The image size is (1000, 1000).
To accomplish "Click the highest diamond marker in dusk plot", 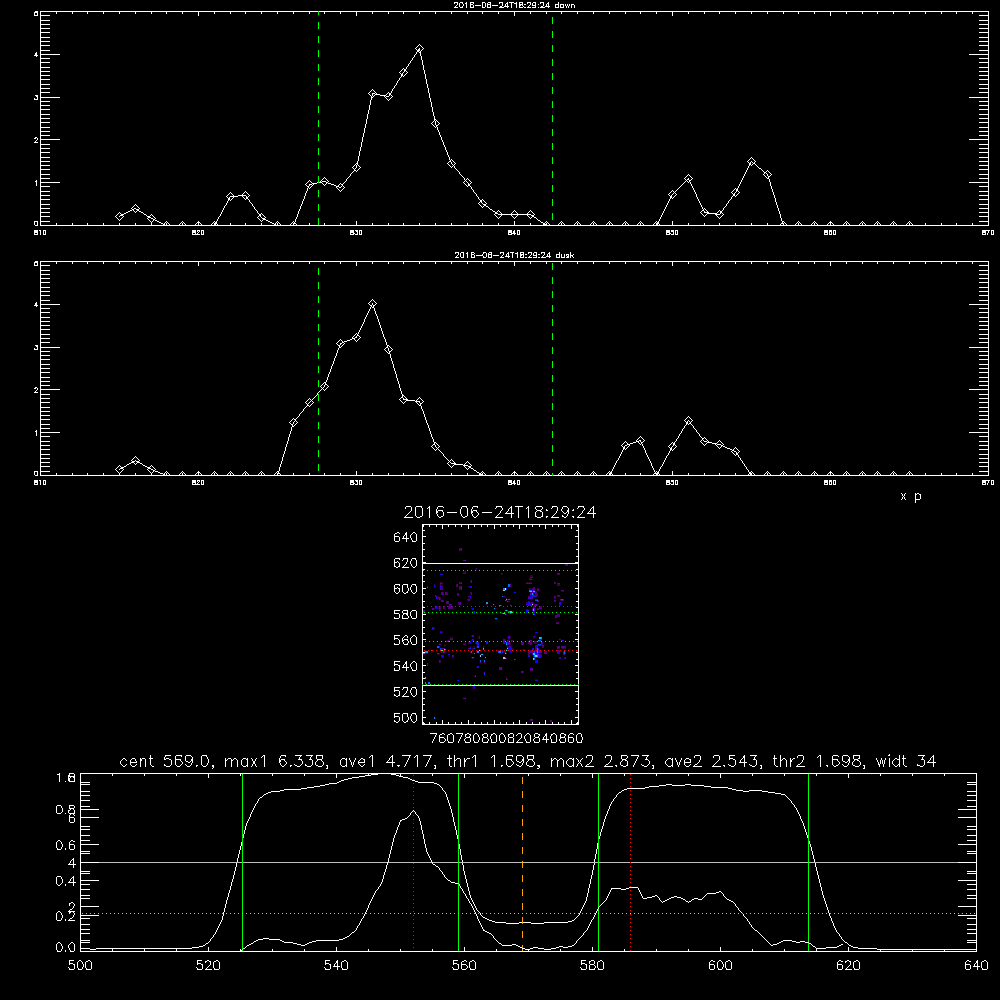I will coord(372,304).
